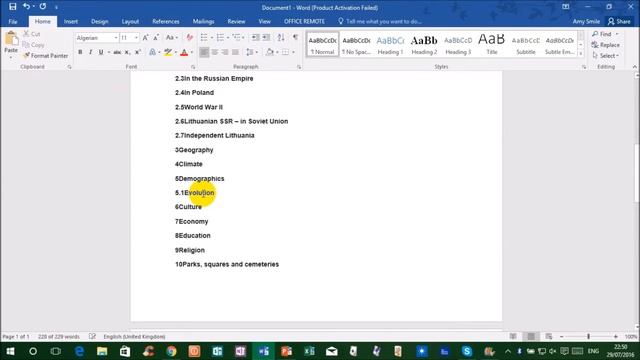Click the Find button
The width and height of the screenshot is (640, 360).
pyautogui.click(x=605, y=34)
